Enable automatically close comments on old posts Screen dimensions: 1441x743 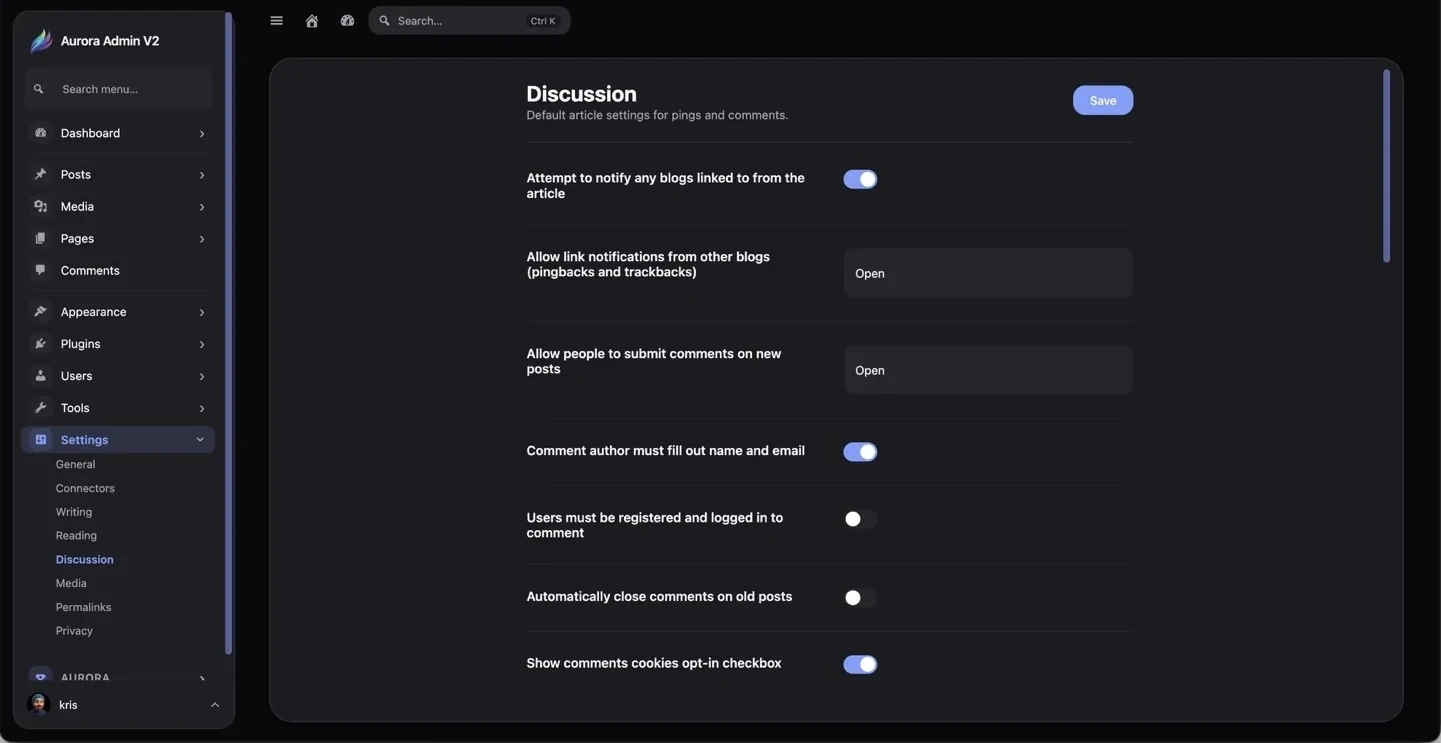pyautogui.click(x=860, y=598)
